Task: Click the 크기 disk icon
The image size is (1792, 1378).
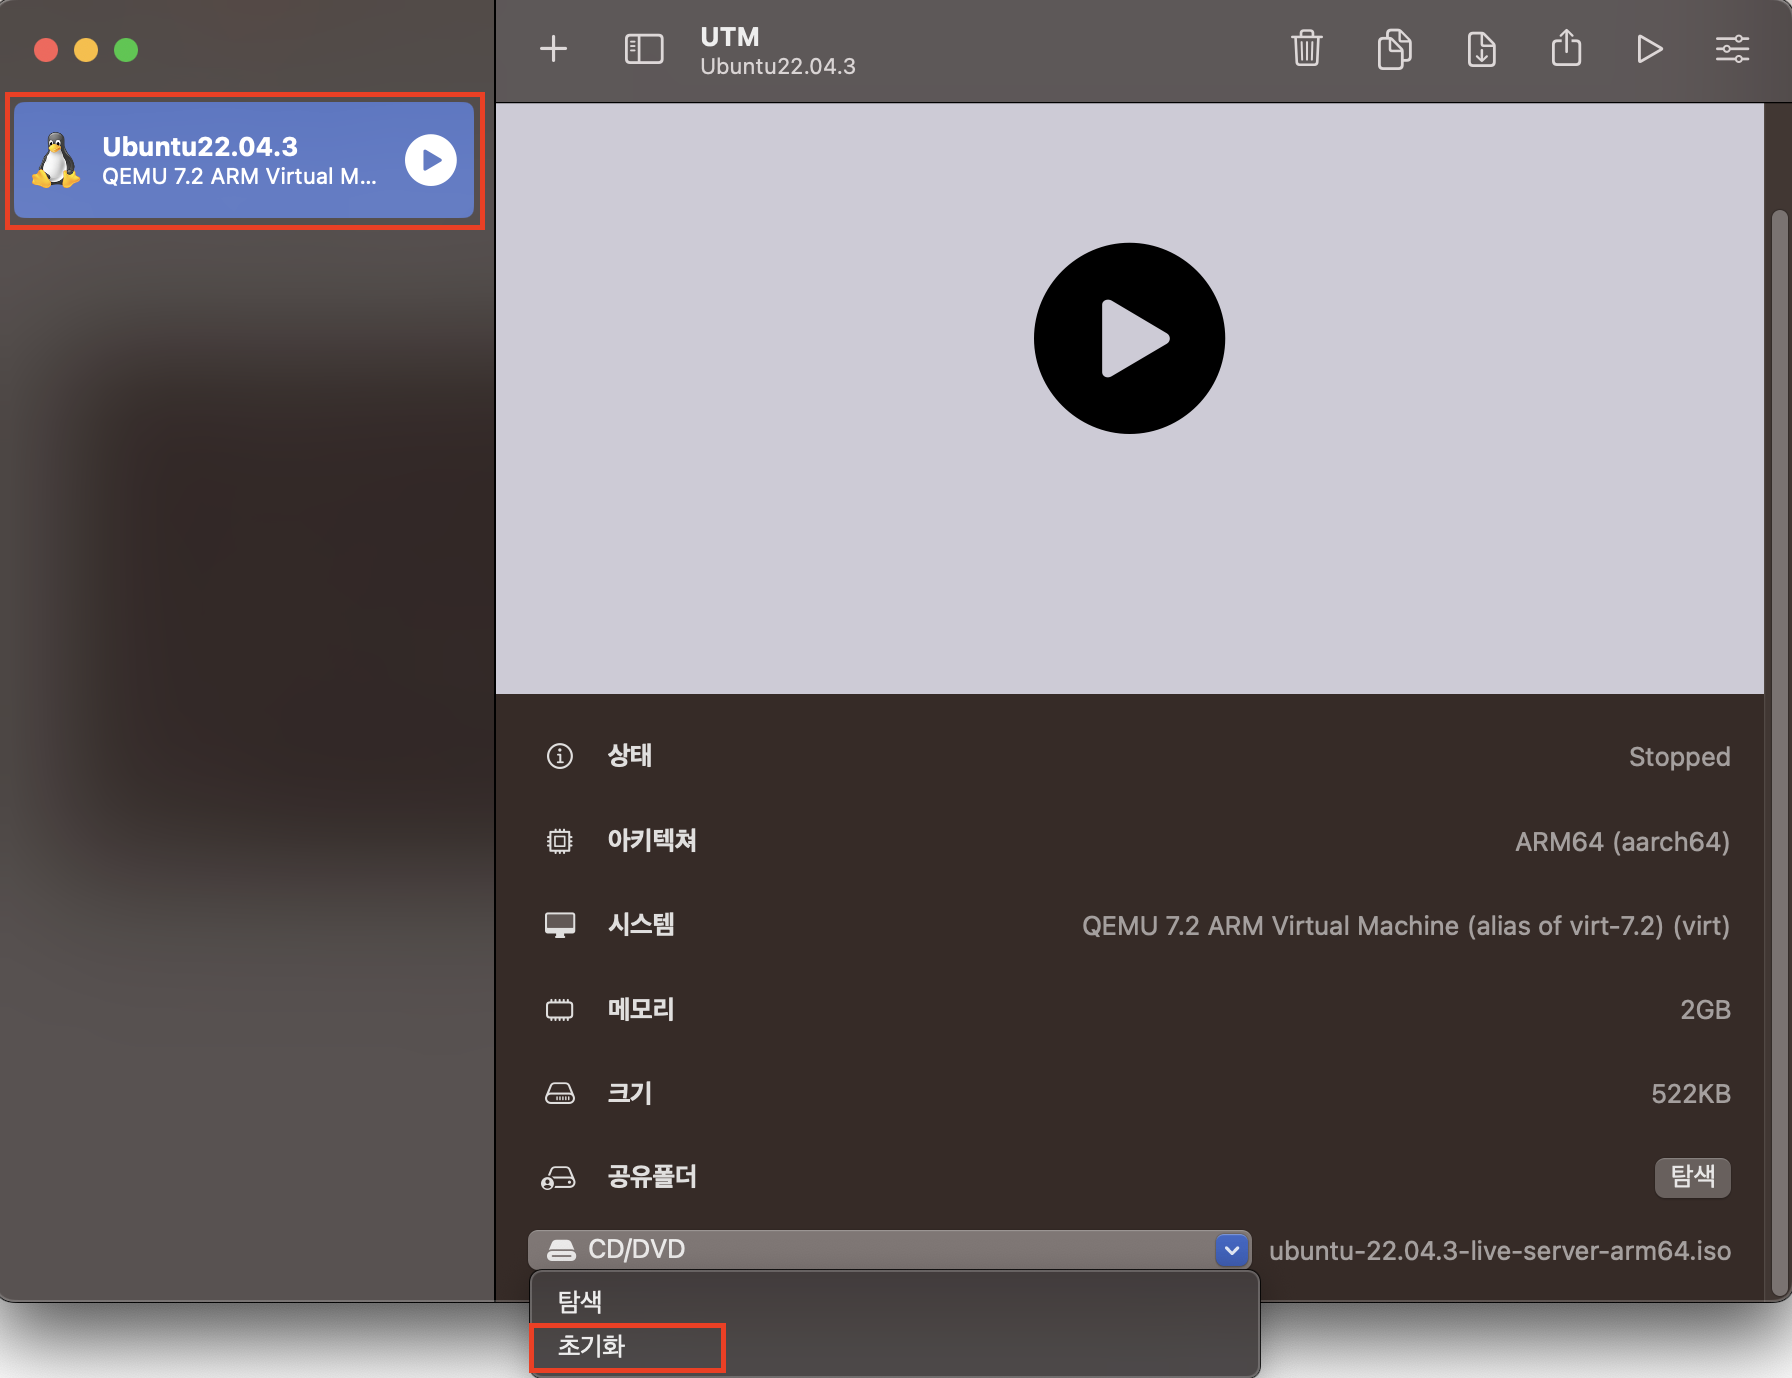Action: 560,1094
